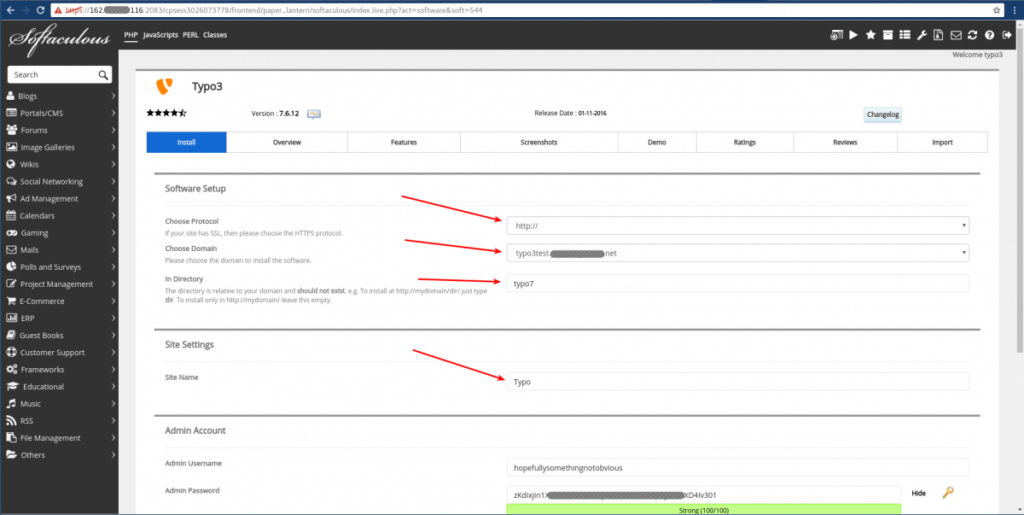Click the Polls and Surveys pie chart icon

coord(11,267)
